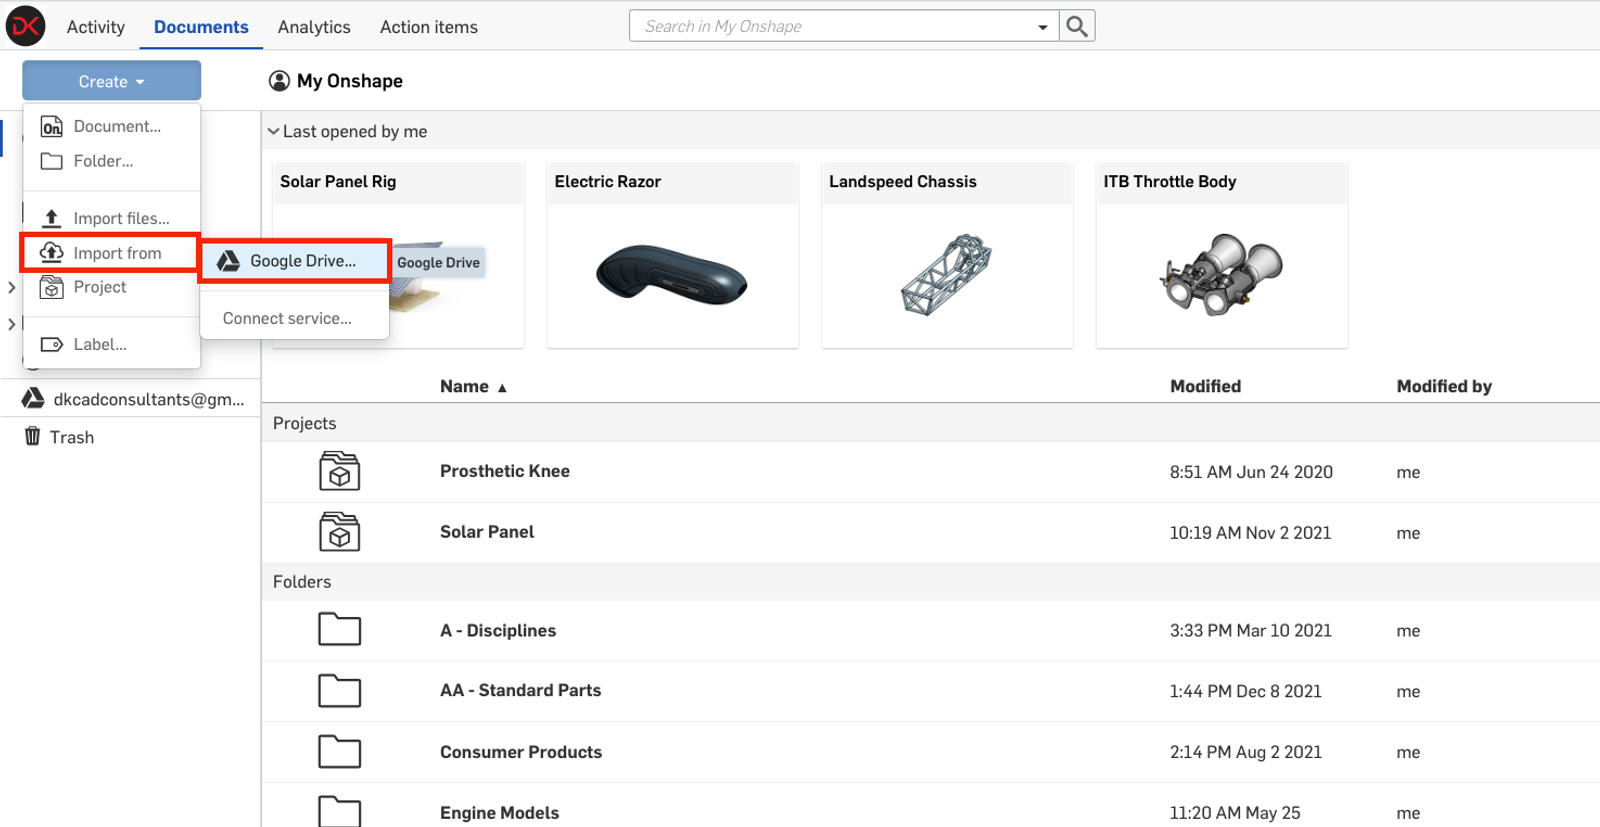The height and width of the screenshot is (827, 1600).
Task: Select the Import files upload icon
Action: 51,217
